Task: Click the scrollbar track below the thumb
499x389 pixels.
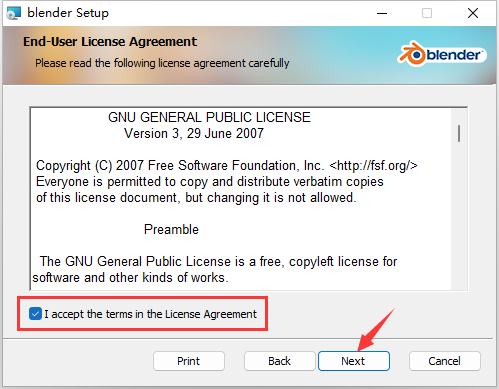Action: tap(459, 217)
